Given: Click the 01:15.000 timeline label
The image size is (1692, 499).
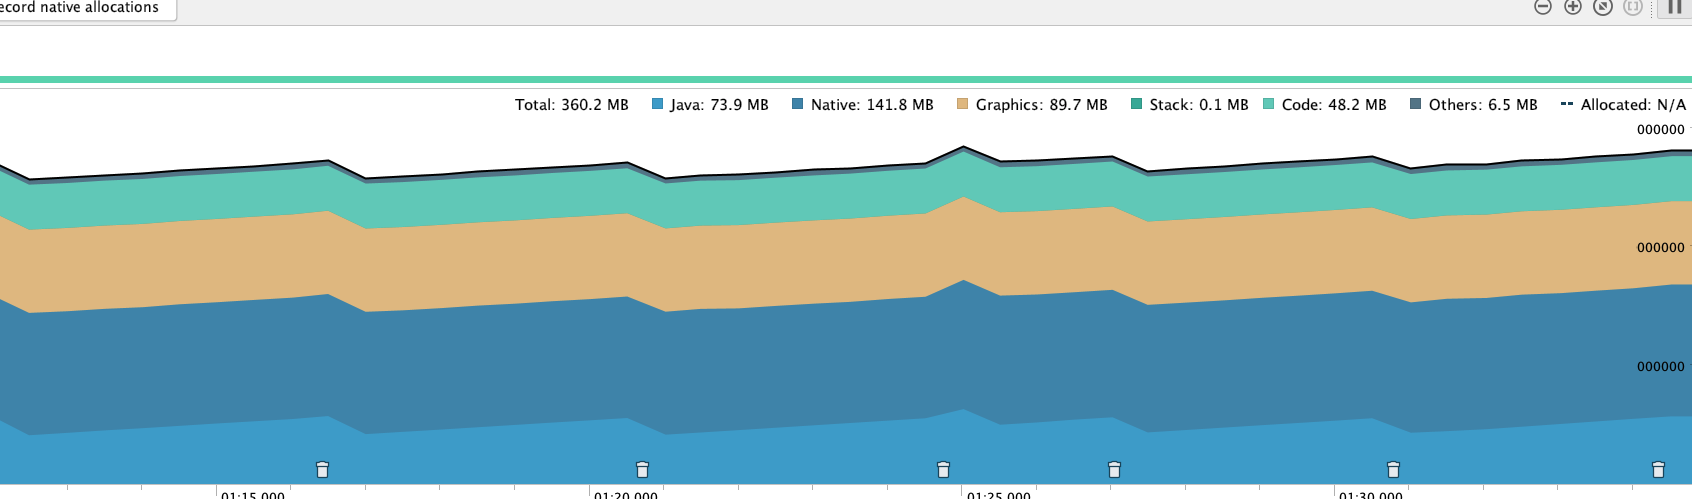Looking at the screenshot, I should click(x=253, y=494).
